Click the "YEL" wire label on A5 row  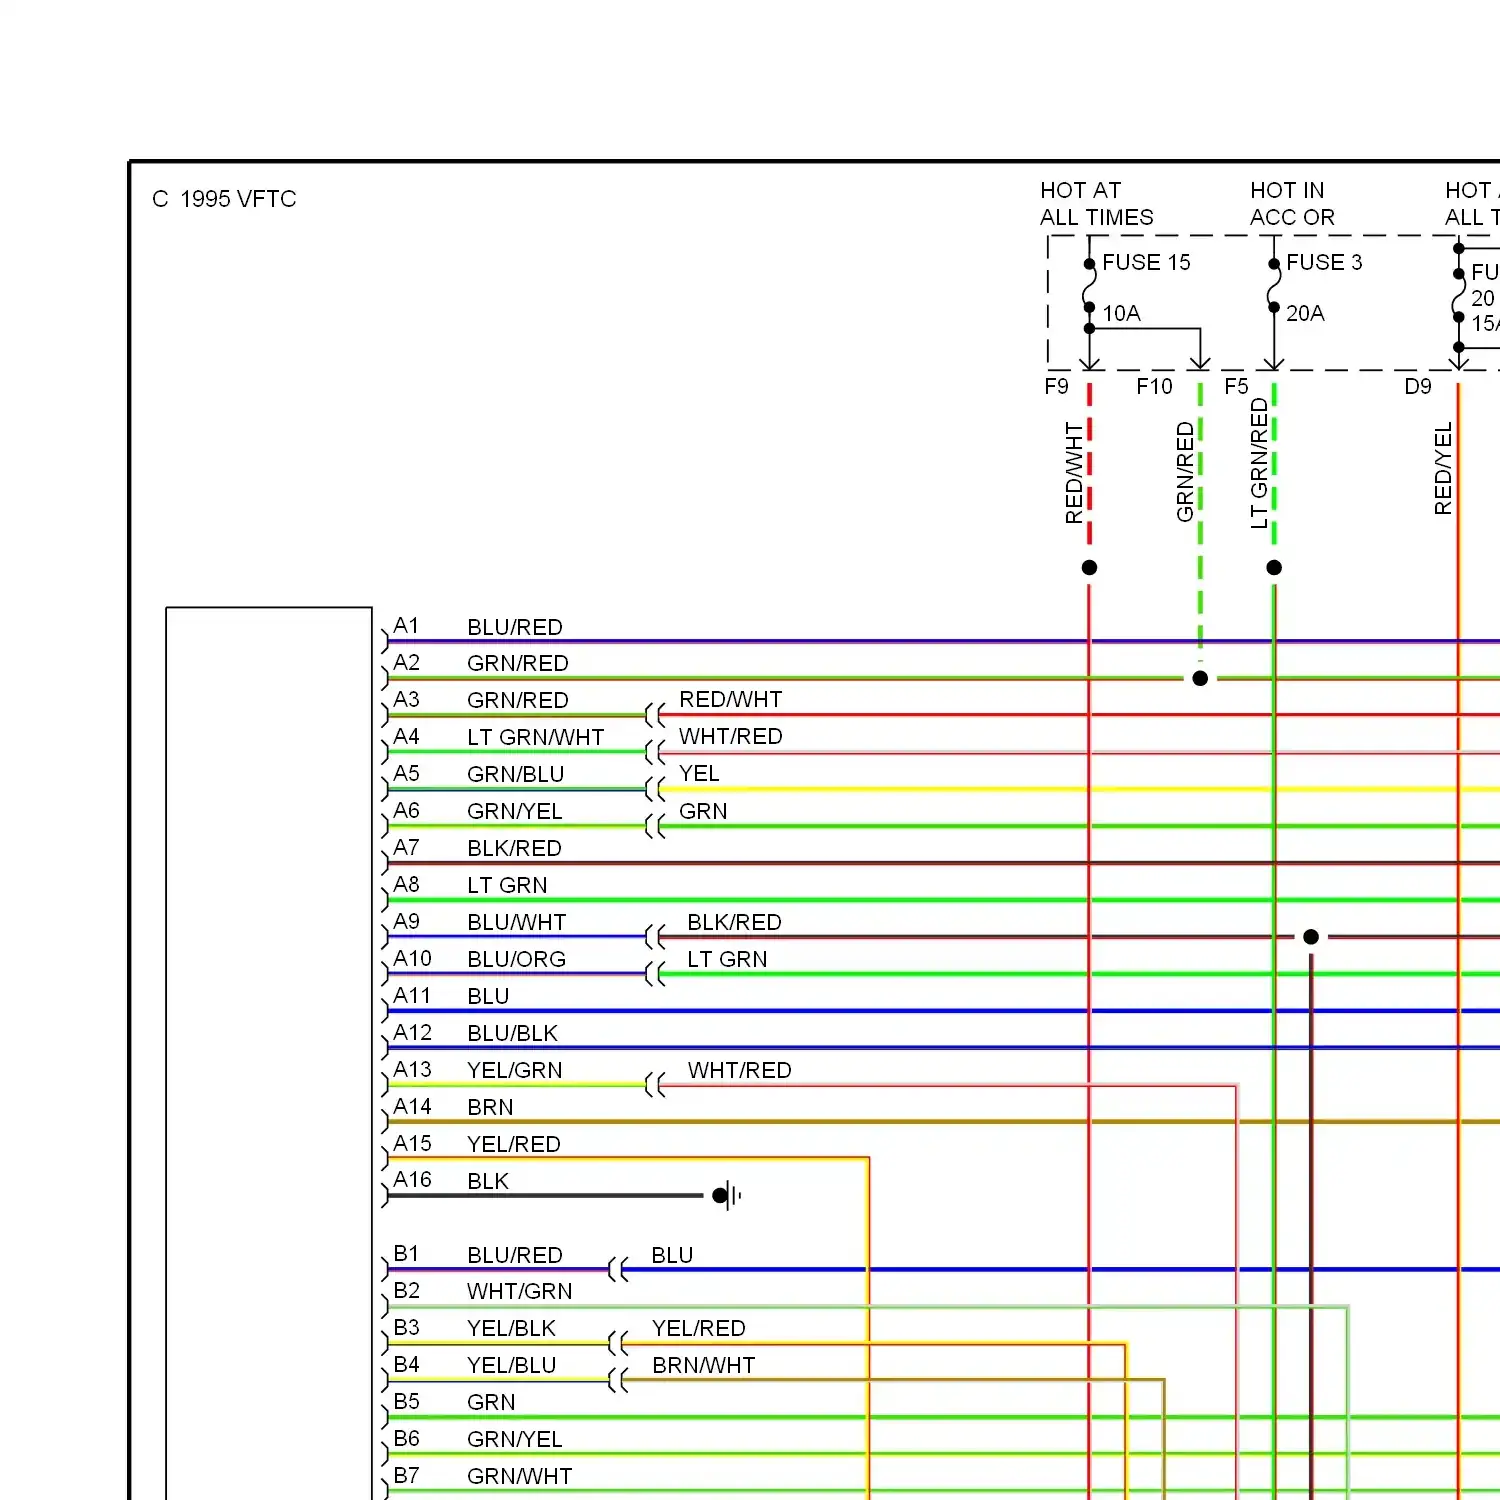[x=699, y=774]
